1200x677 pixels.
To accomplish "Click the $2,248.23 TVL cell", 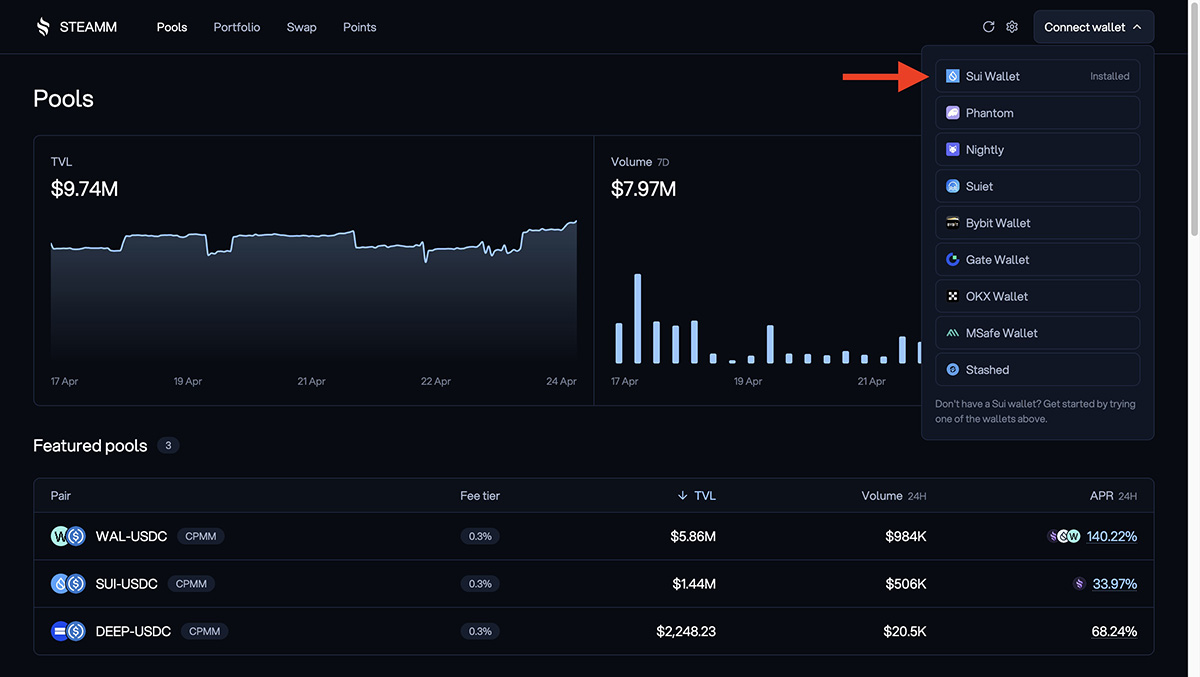I will [686, 631].
